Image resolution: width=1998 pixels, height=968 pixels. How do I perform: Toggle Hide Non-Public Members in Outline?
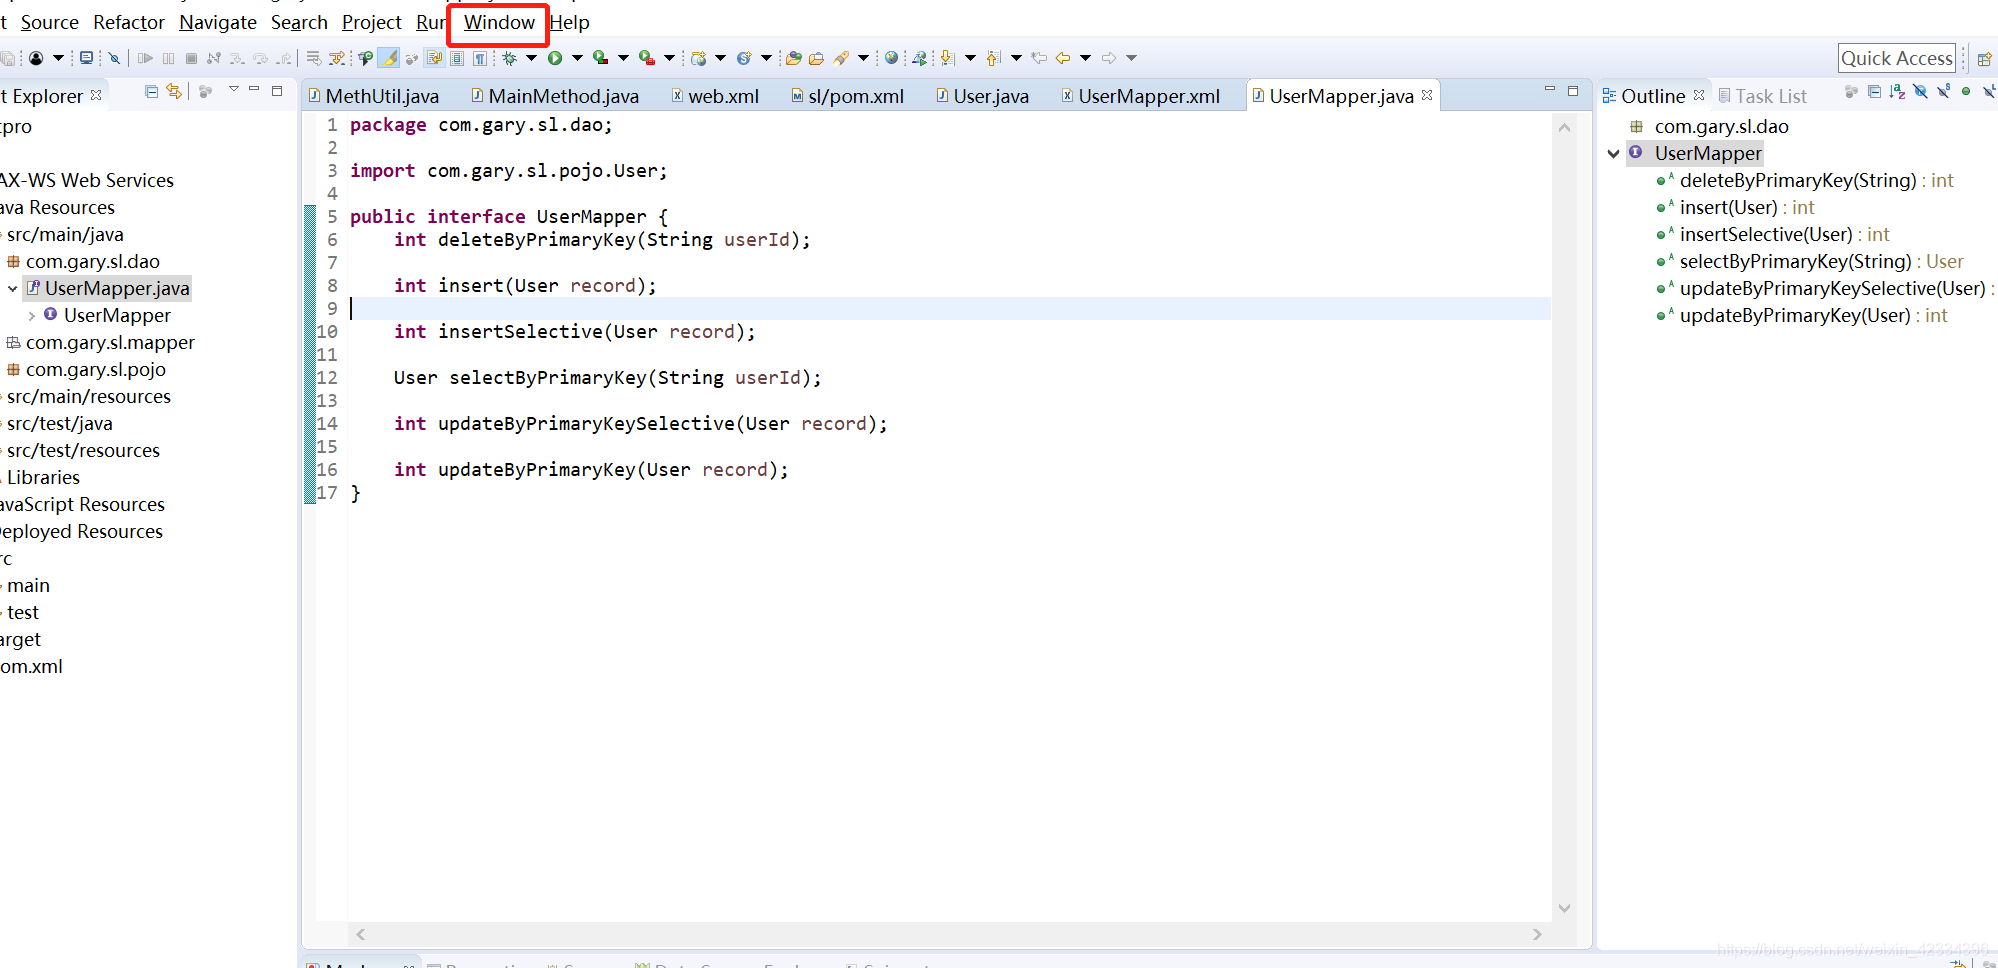pos(1967,92)
